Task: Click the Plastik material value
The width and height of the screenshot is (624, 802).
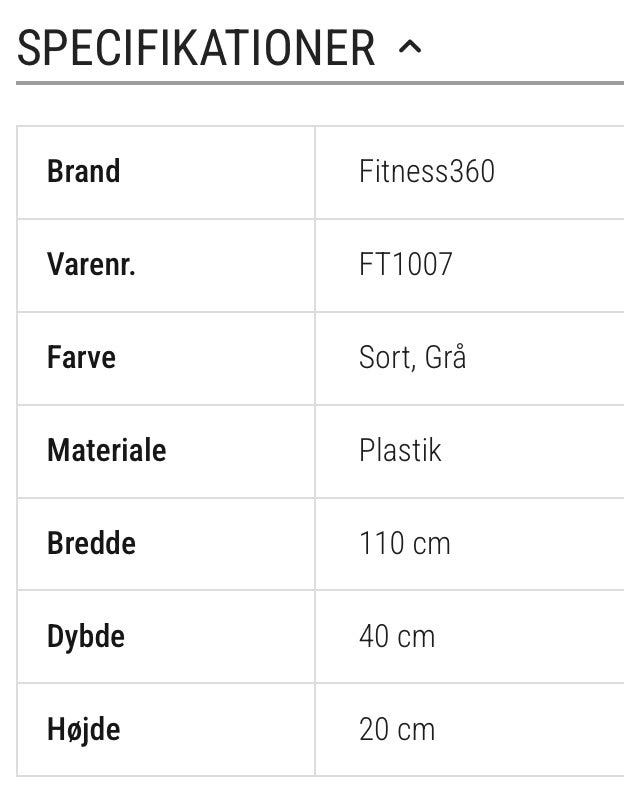Action: [400, 451]
